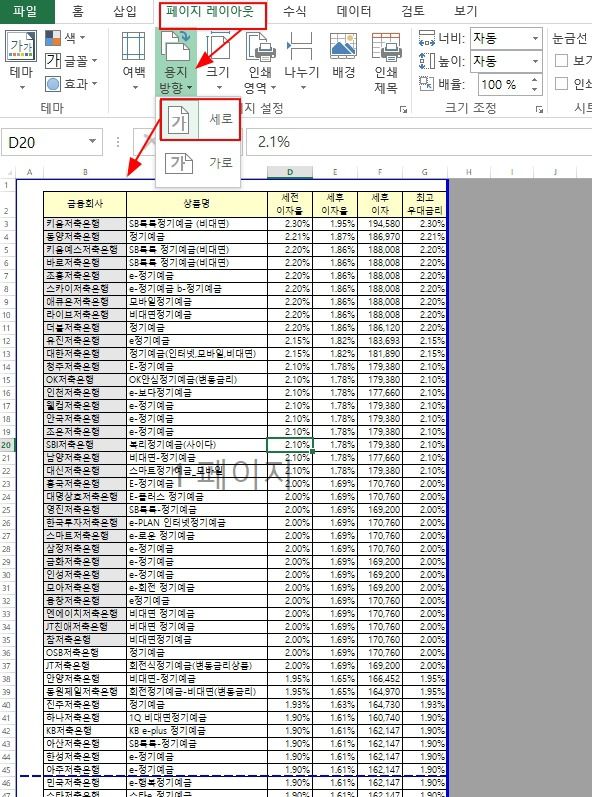Click the 크기 paper size icon
592x797 pixels.
pos(217,47)
